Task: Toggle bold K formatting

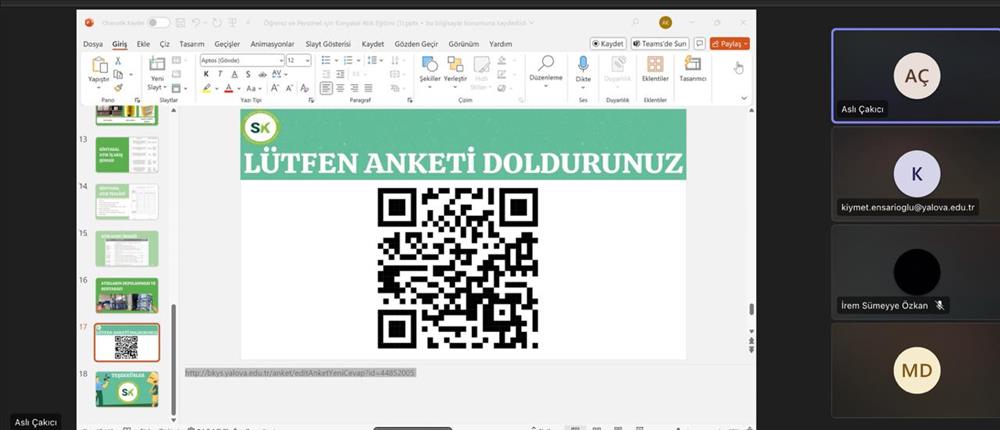Action: pos(206,74)
